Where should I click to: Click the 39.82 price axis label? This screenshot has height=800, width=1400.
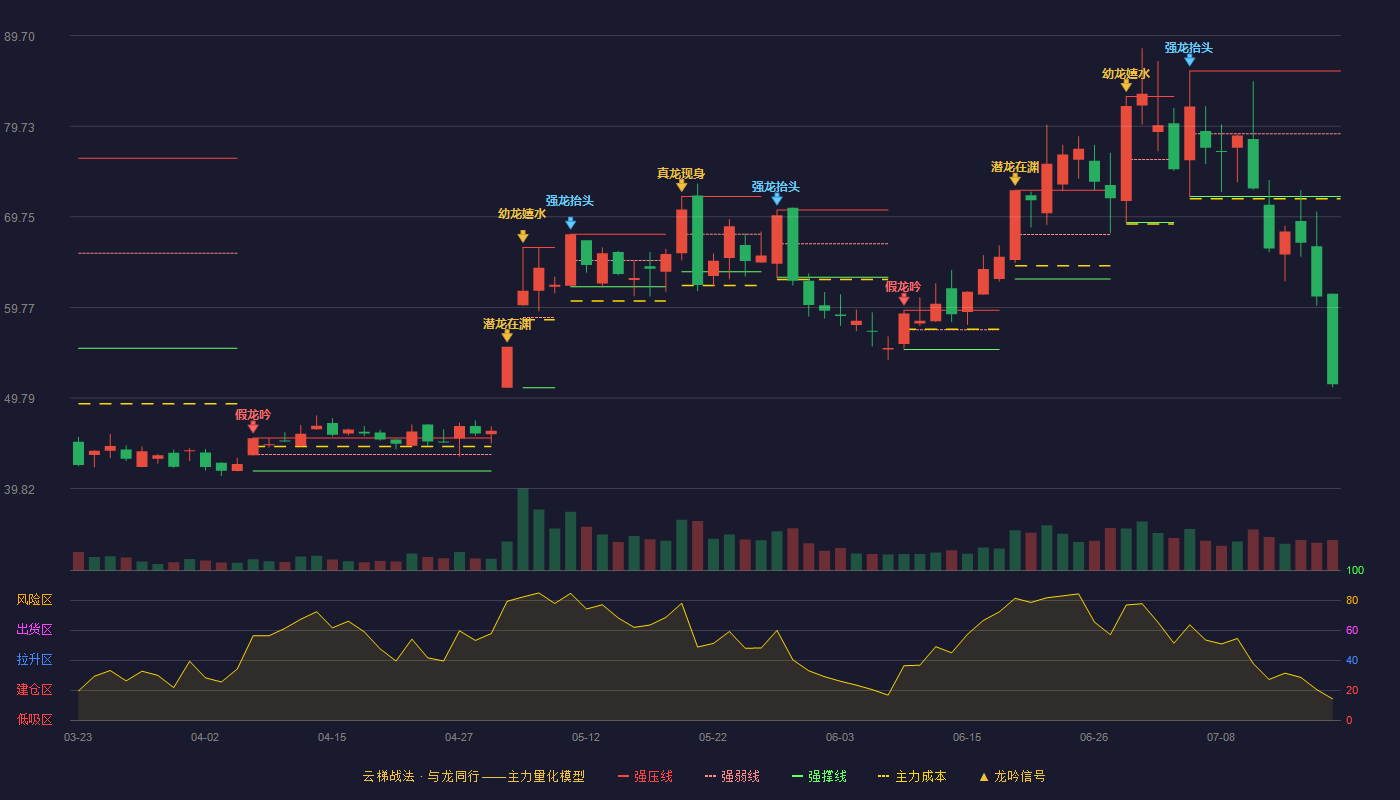[19, 490]
